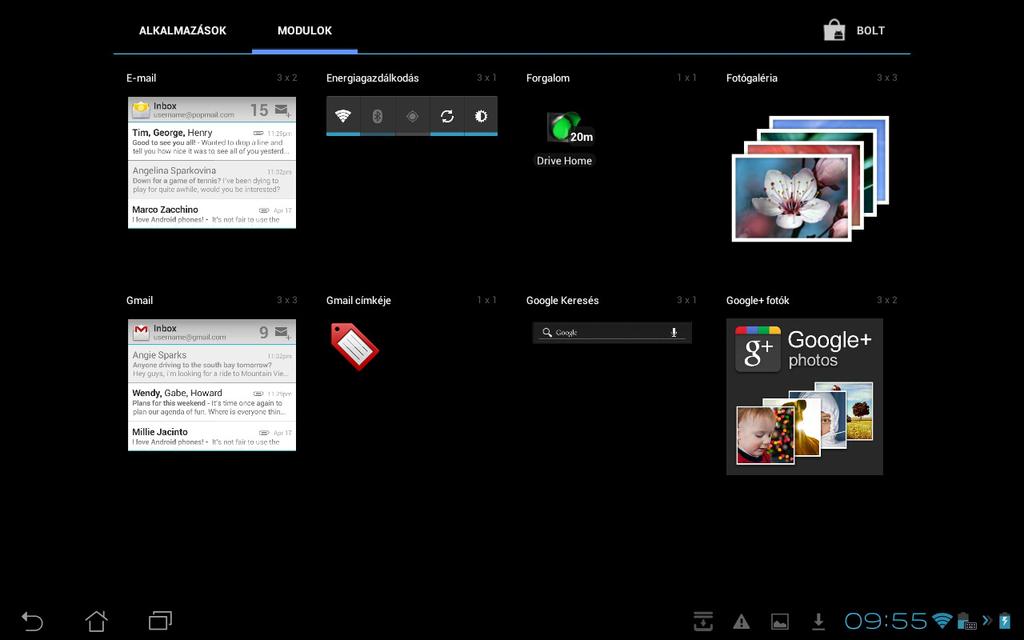Tap compose mail icon beside count 15
This screenshot has height=640, width=1024.
[x=282, y=110]
